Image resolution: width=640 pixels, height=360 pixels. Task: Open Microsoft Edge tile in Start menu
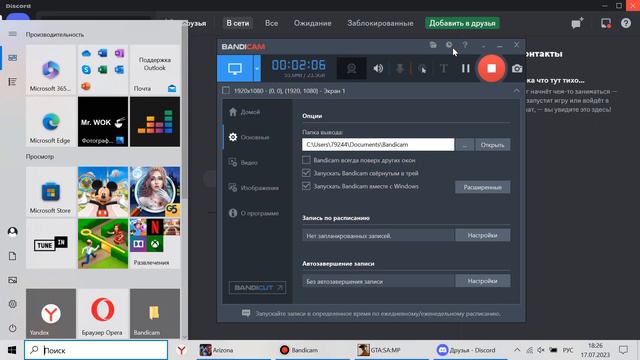[51, 122]
